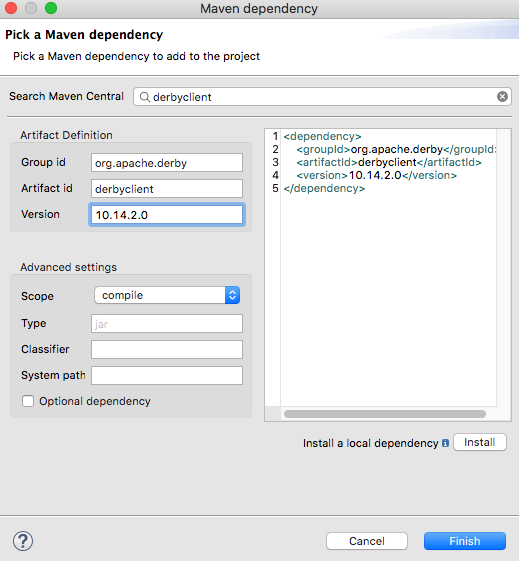Screen dimensions: 519x561
Task: Close the Maven dependency window
Action: point(11,8)
